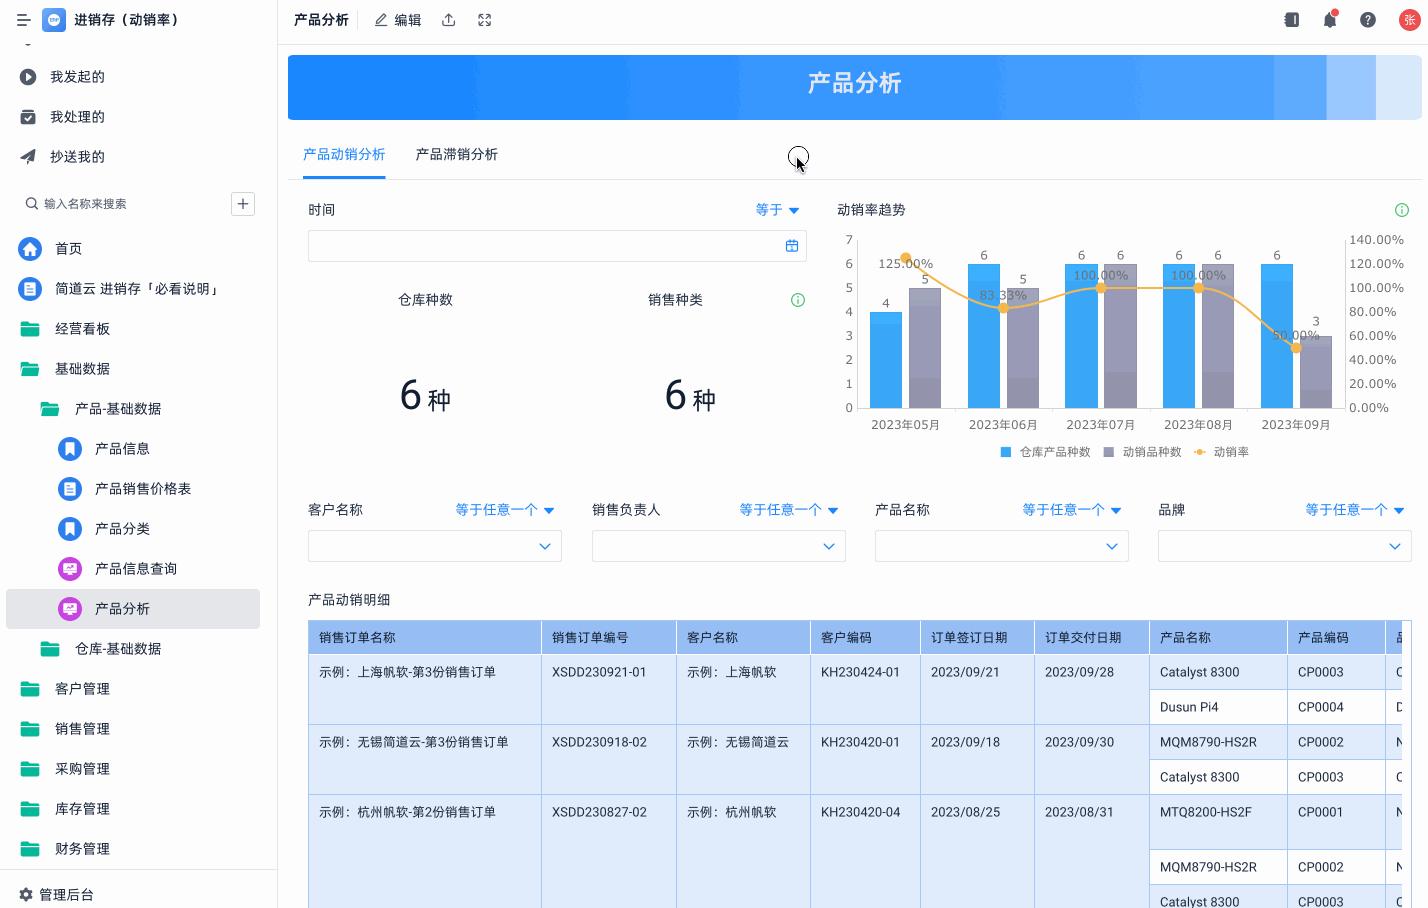Open the 客户名称 filter dropdown
This screenshot has width=1428, height=908.
[x=434, y=546]
